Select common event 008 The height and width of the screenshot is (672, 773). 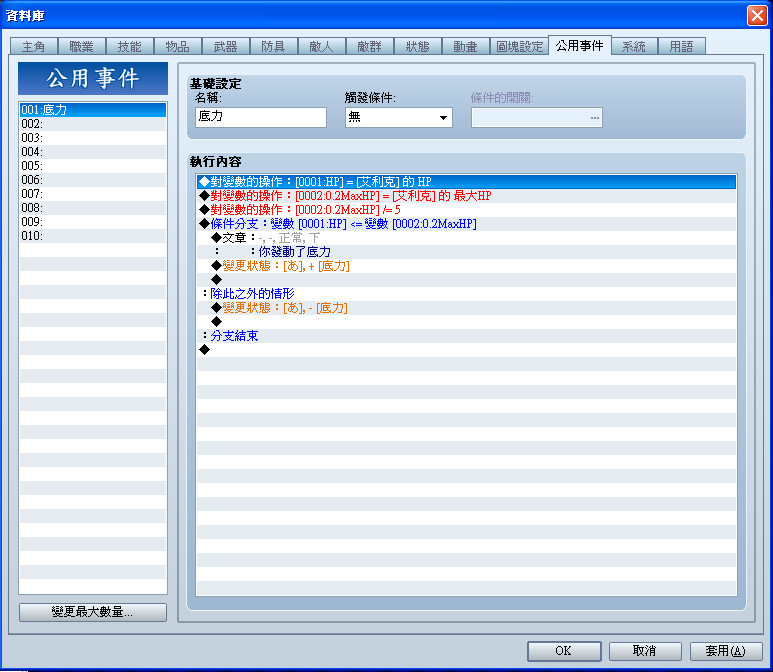pos(93,208)
